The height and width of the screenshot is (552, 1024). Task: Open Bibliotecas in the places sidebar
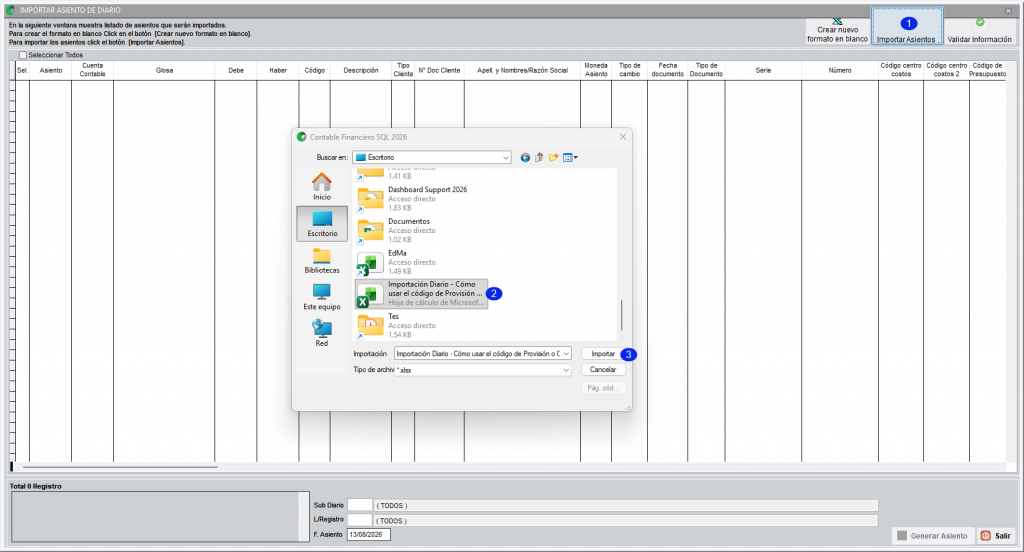(x=322, y=261)
